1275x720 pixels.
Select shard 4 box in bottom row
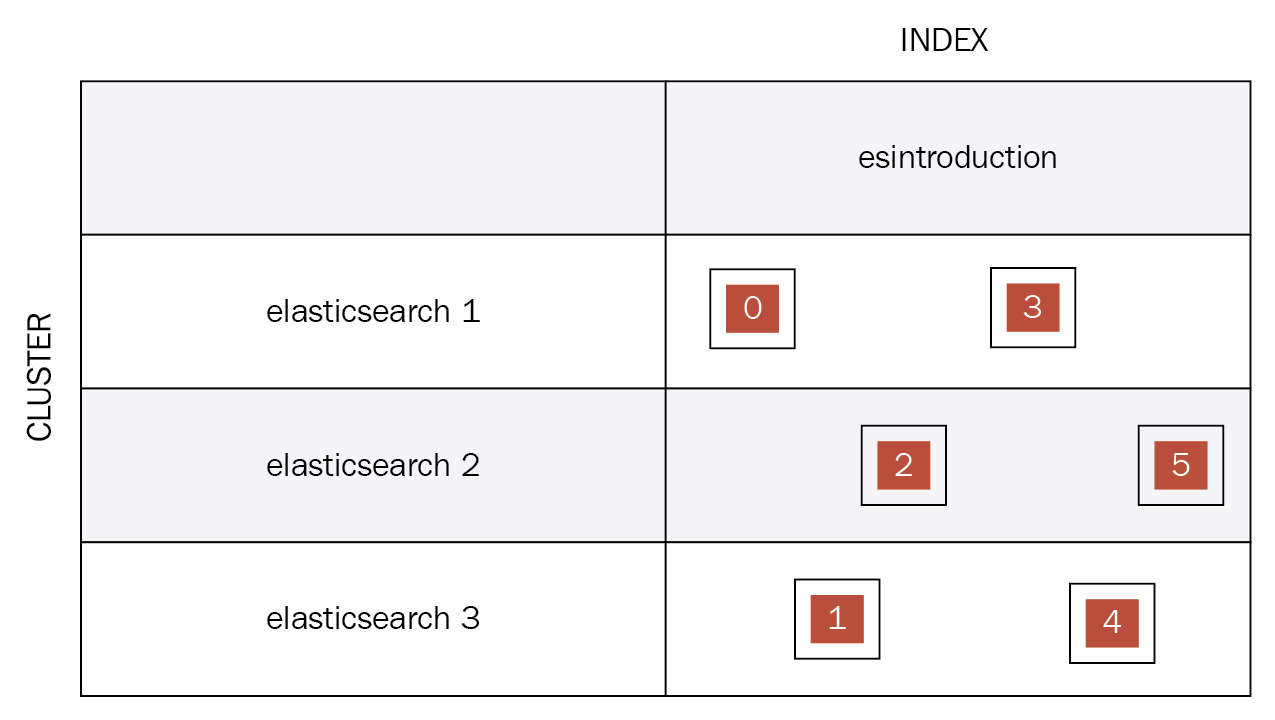1112,623
